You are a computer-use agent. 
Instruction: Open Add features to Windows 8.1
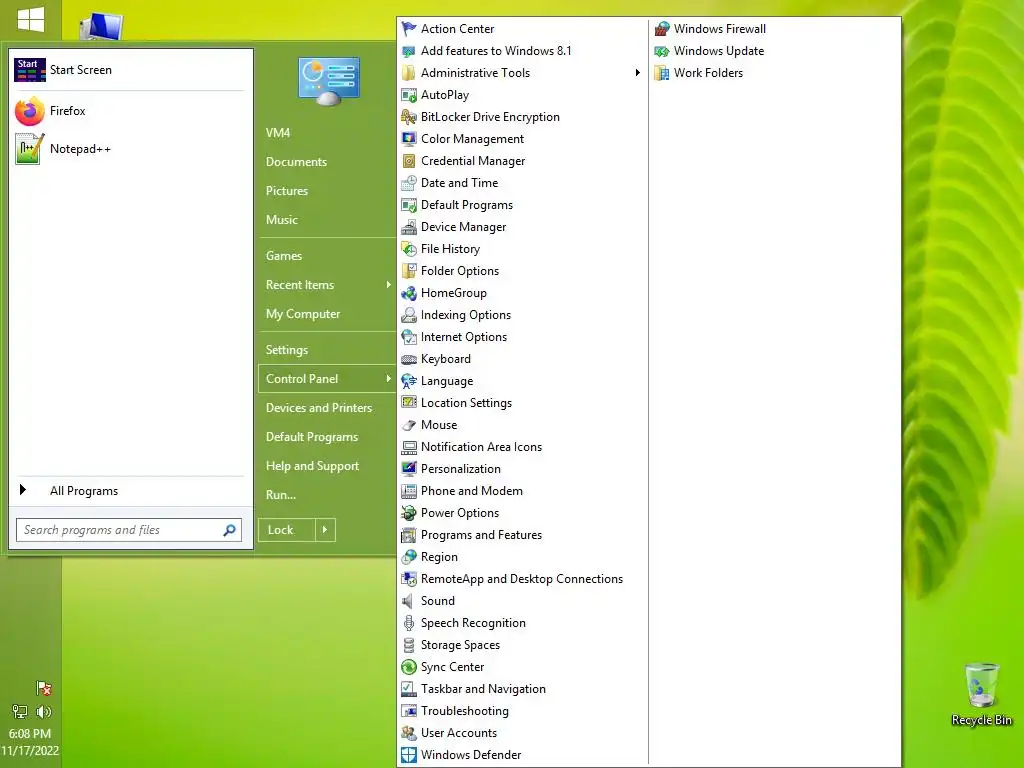[x=496, y=51]
